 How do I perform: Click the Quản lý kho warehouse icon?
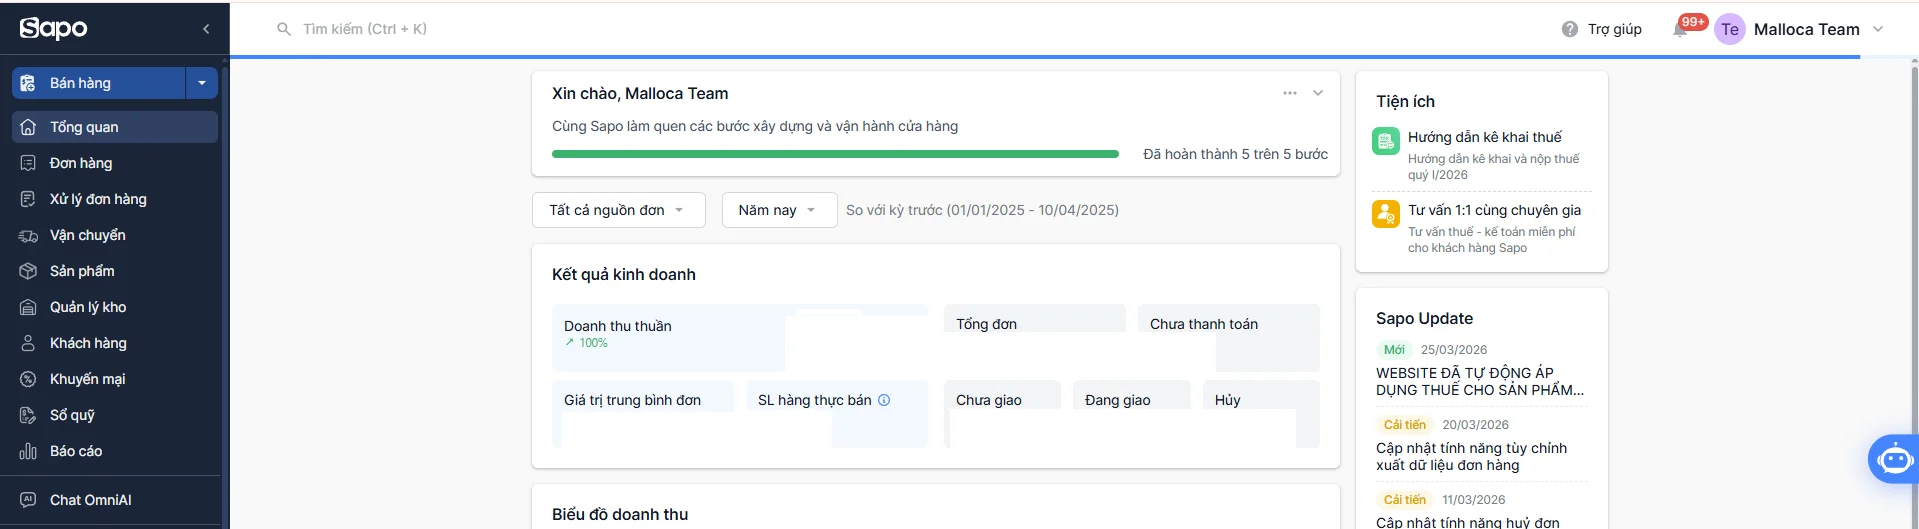click(28, 307)
